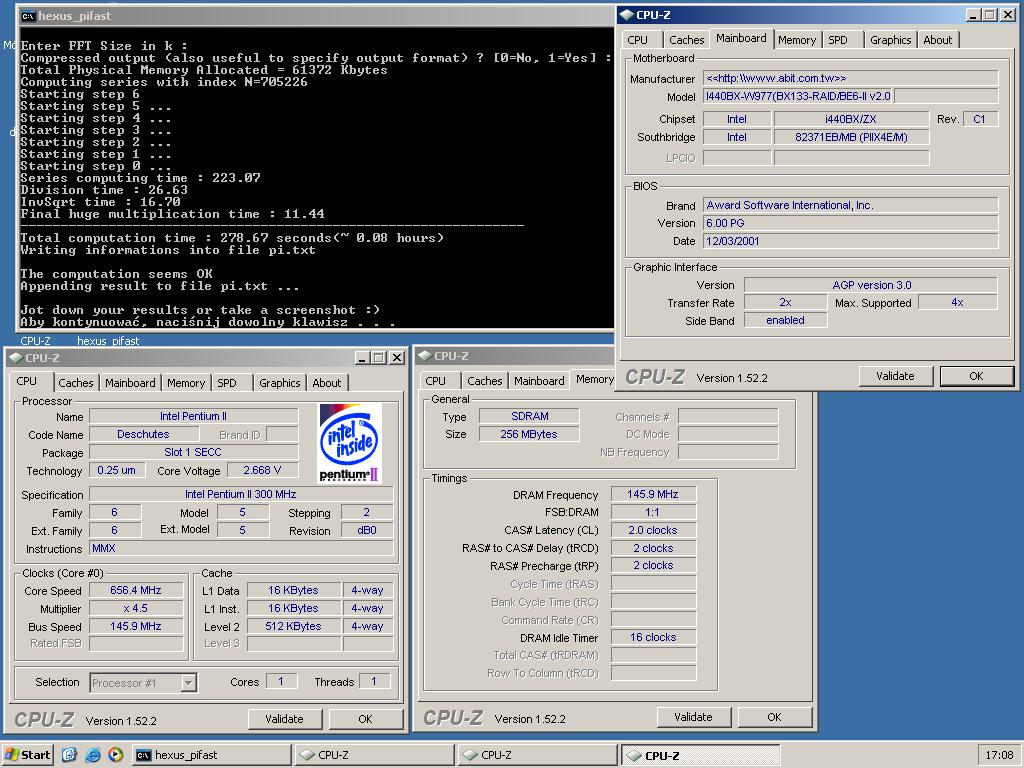The width and height of the screenshot is (1024, 768).
Task: Click the Deschutes code name field
Action: 143,434
